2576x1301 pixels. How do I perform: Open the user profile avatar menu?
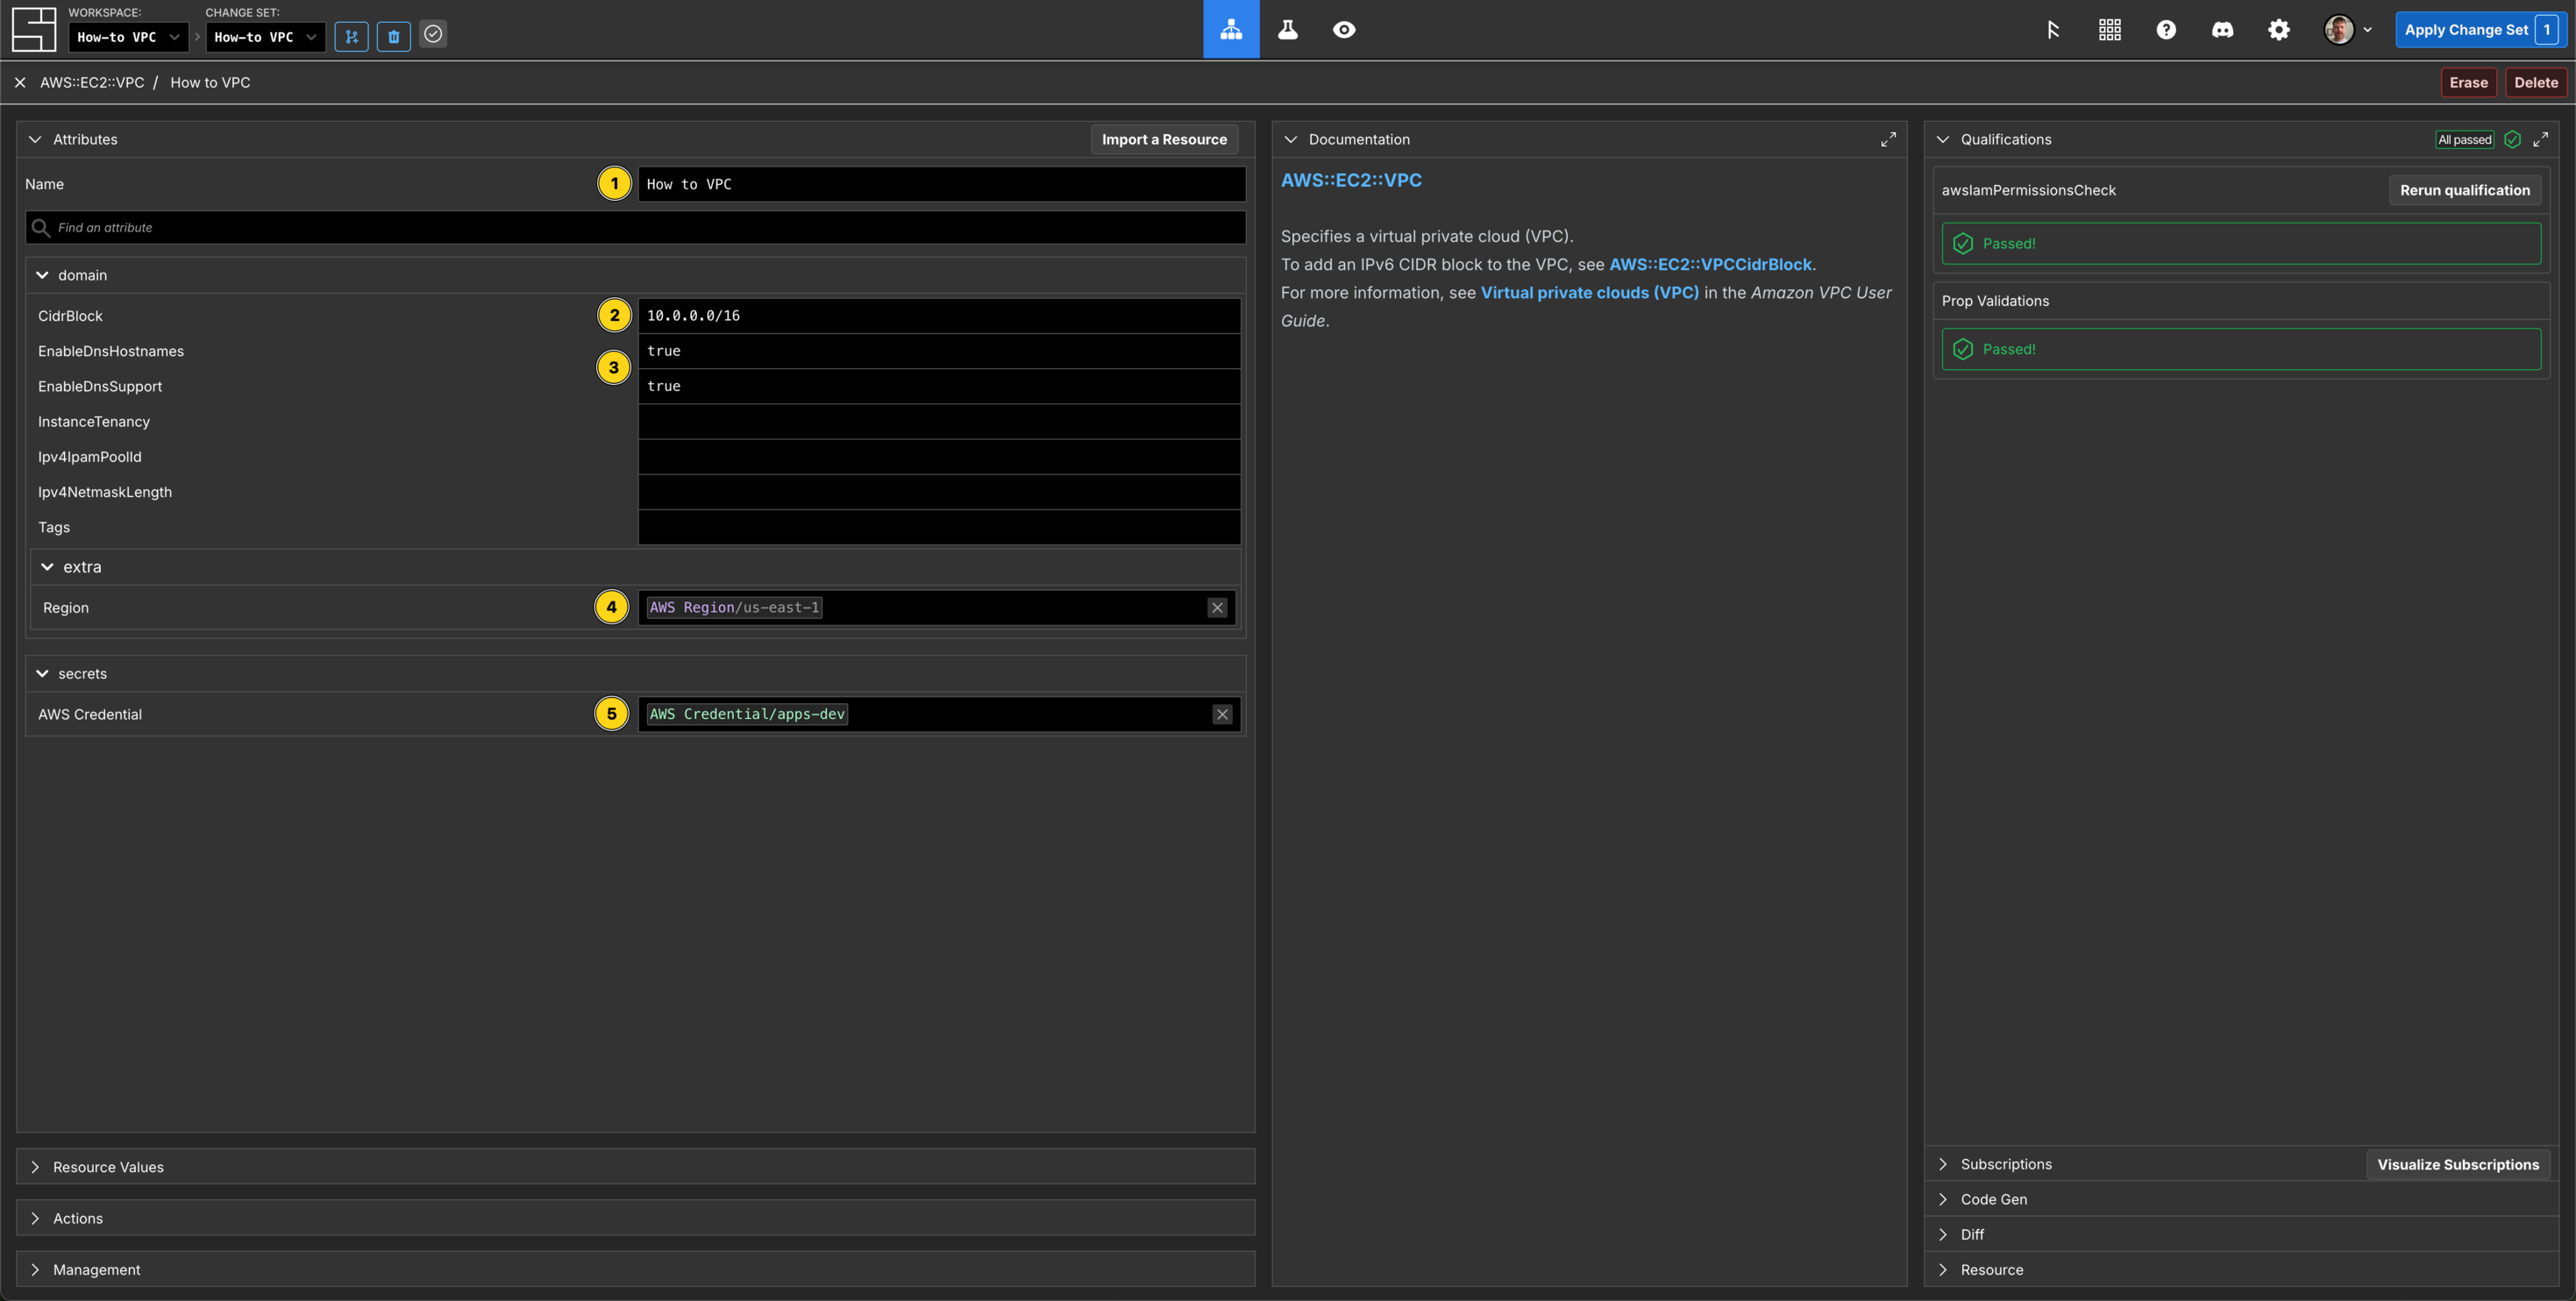click(x=2347, y=30)
